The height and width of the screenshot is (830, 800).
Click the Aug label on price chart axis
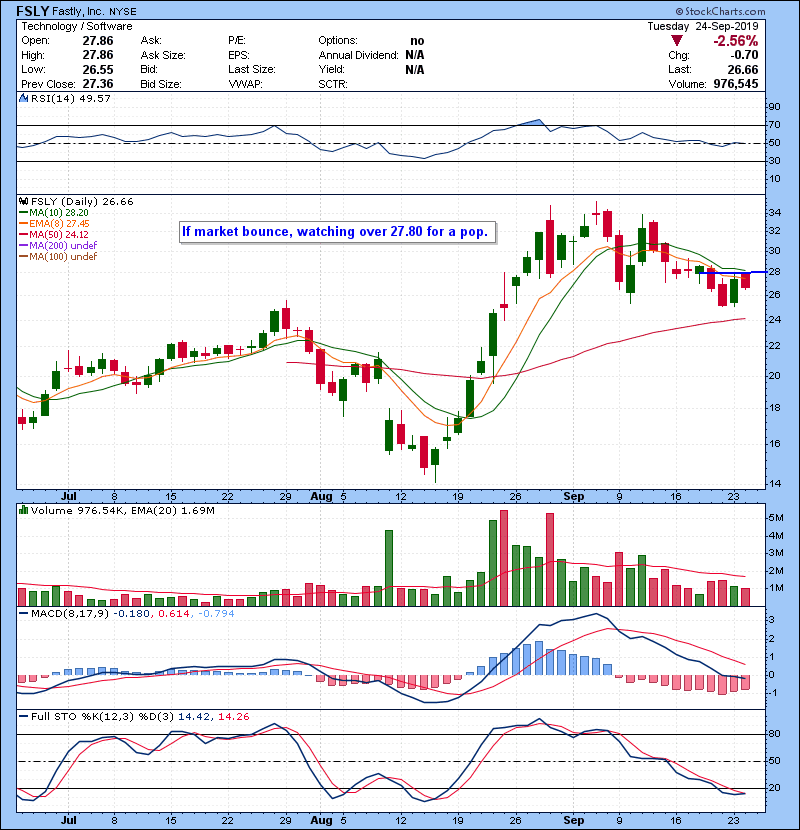click(321, 496)
